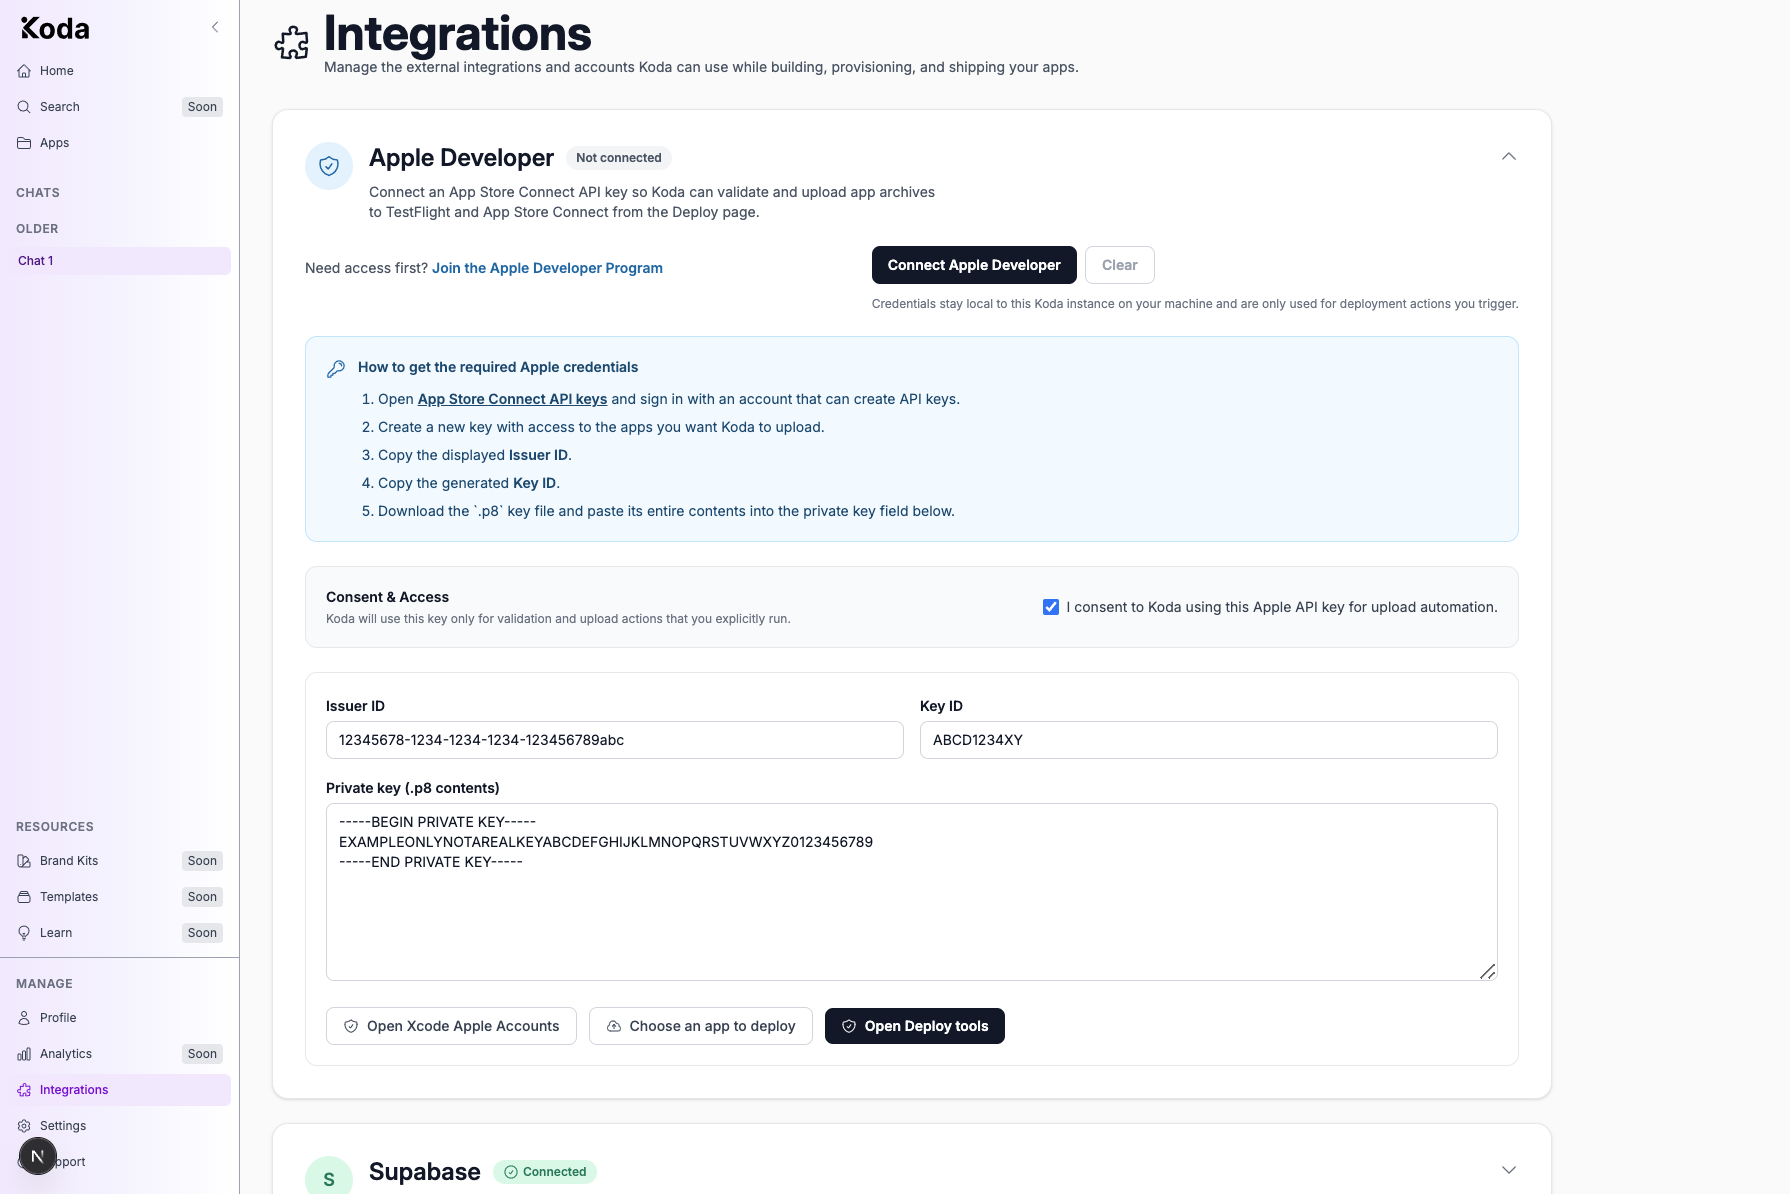Select Integrations in the sidebar
This screenshot has width=1790, height=1194.
(119, 1090)
